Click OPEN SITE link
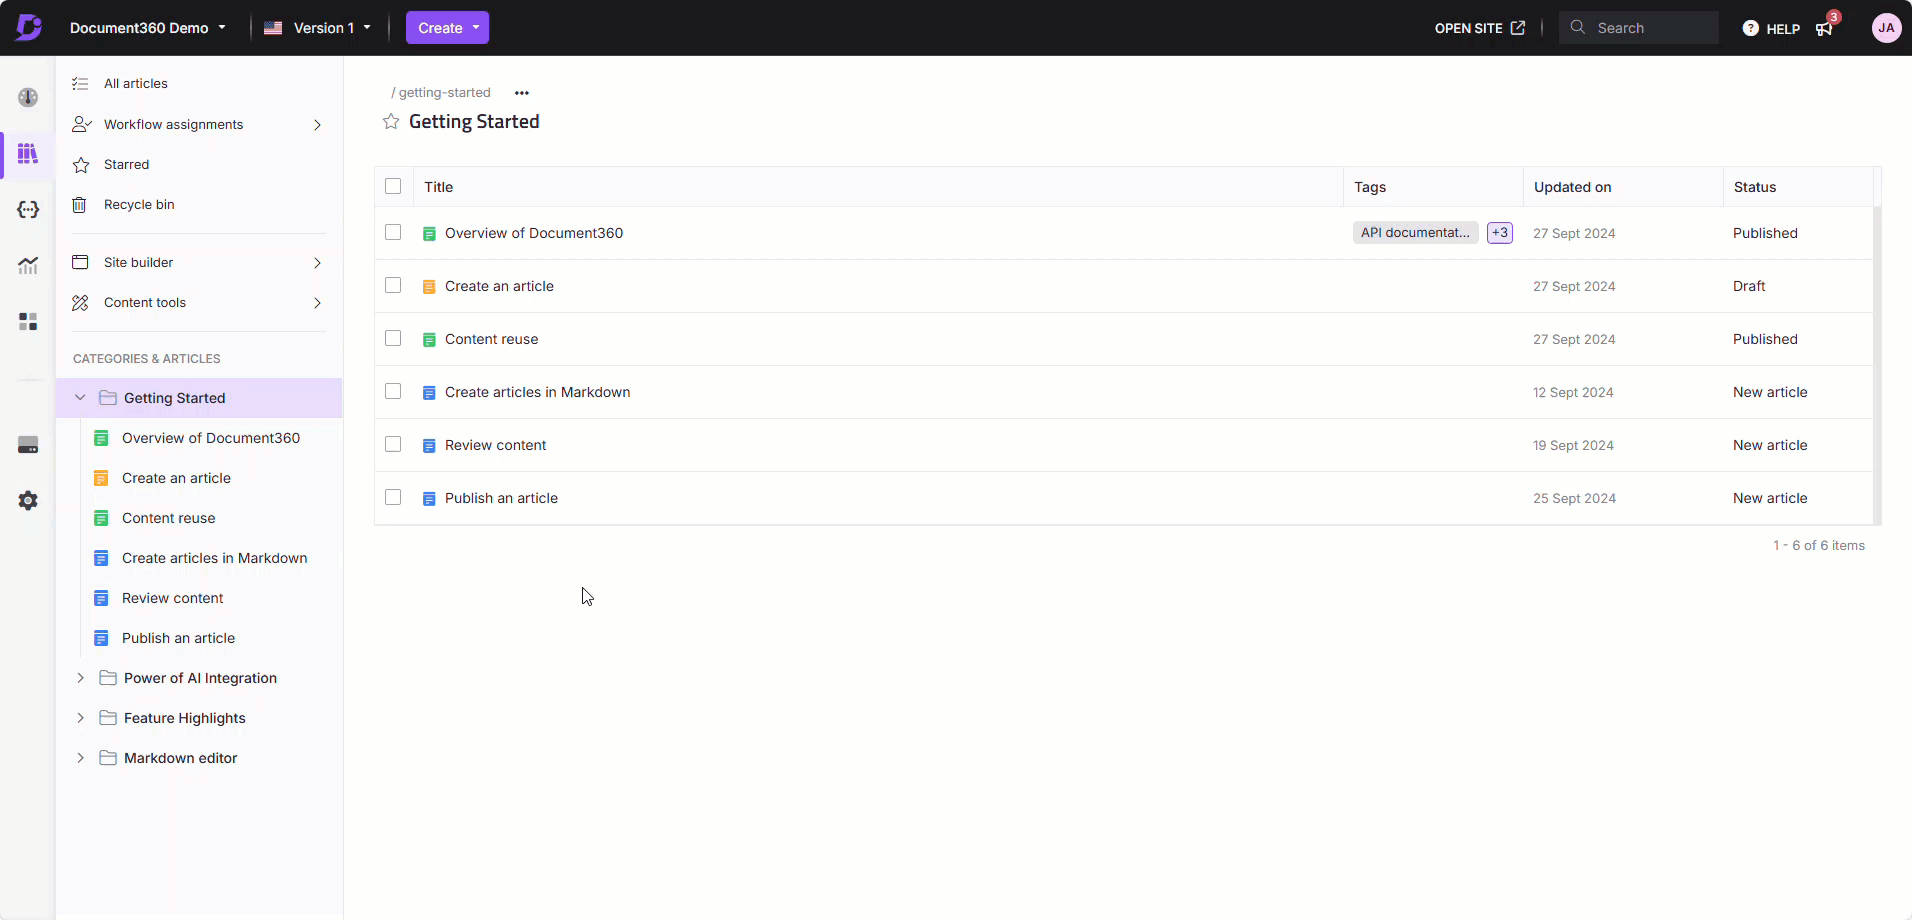1912x920 pixels. coord(1479,28)
